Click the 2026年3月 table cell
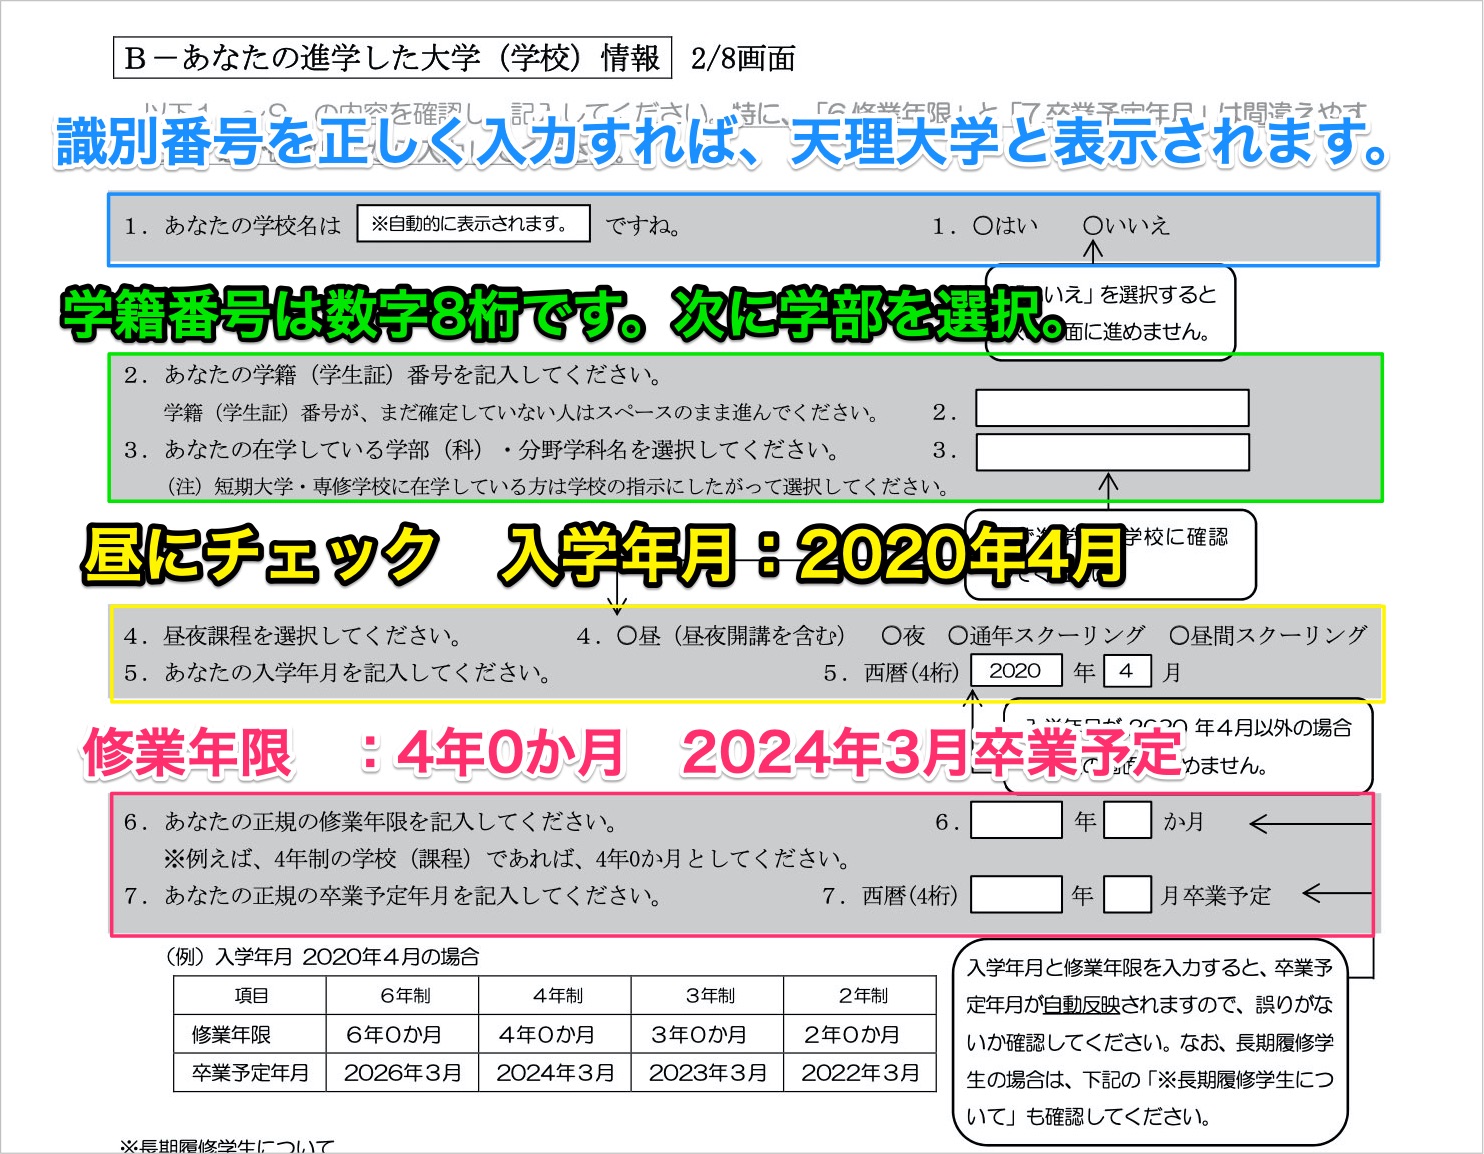Screen dimensions: 1484x1154 (403, 1072)
